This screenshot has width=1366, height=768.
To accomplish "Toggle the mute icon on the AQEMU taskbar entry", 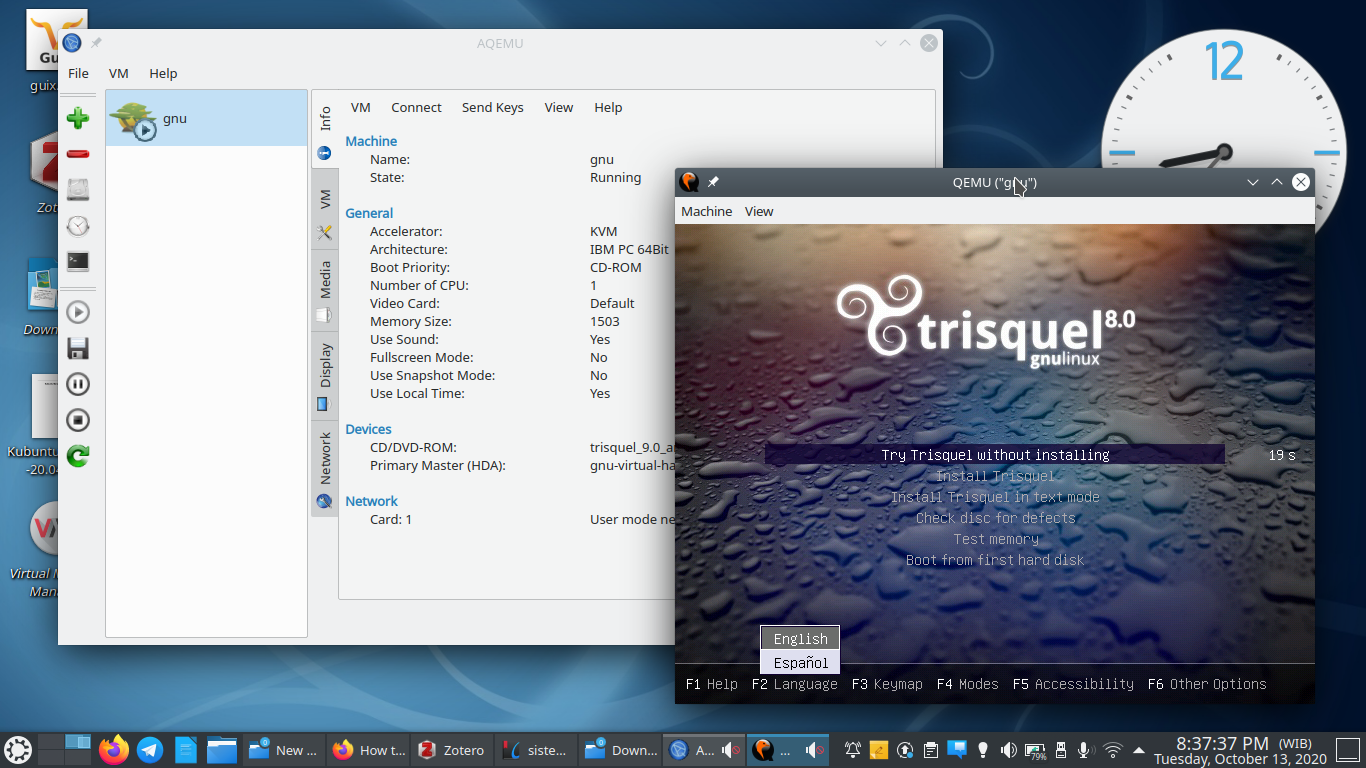I will (733, 750).
